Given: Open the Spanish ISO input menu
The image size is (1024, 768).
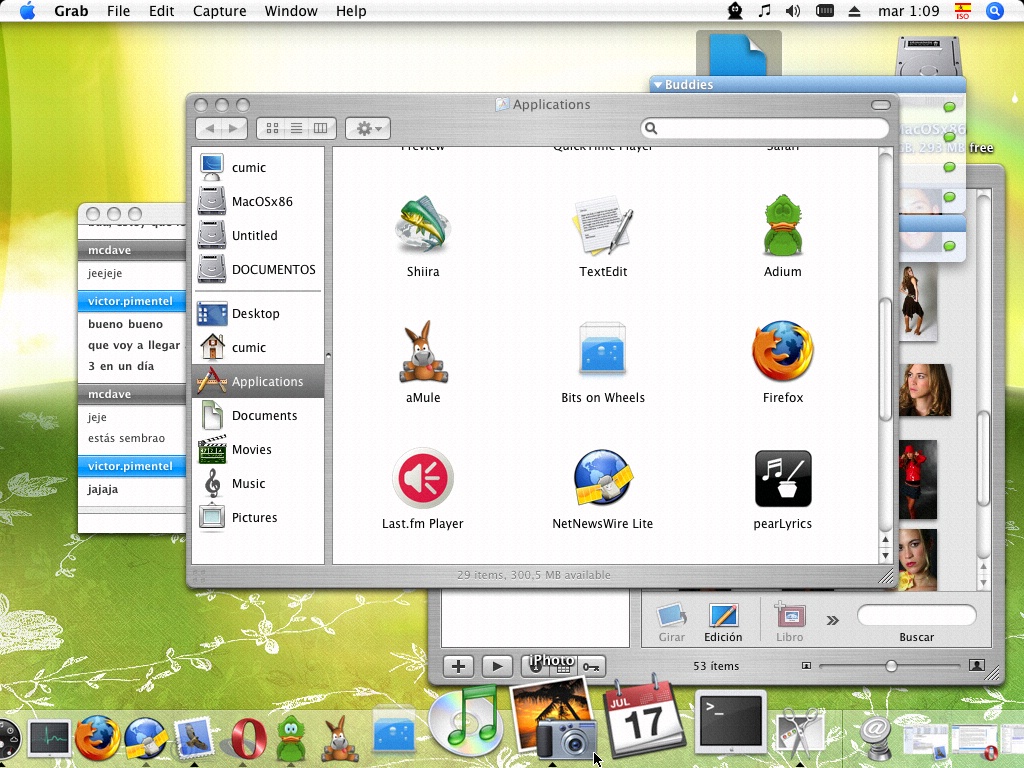Looking at the screenshot, I should 963,10.
